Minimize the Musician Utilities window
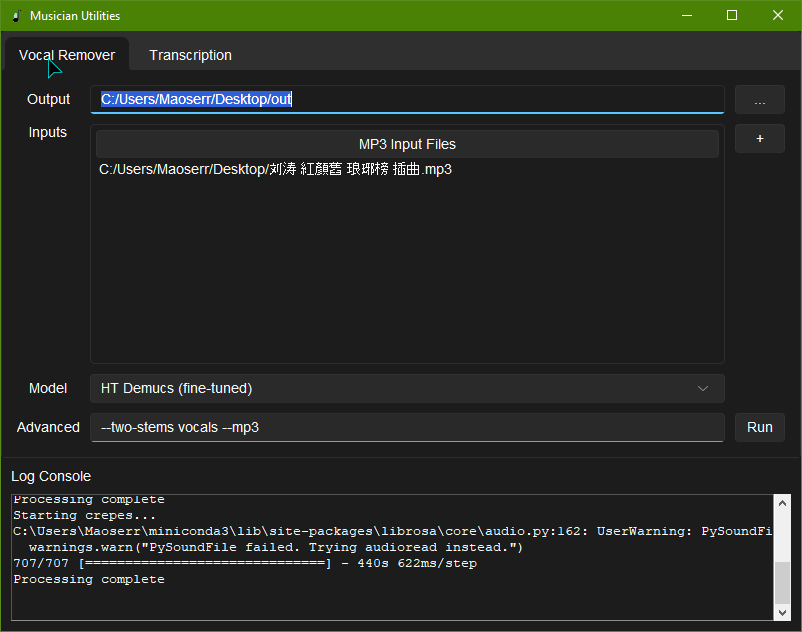 pyautogui.click(x=687, y=15)
